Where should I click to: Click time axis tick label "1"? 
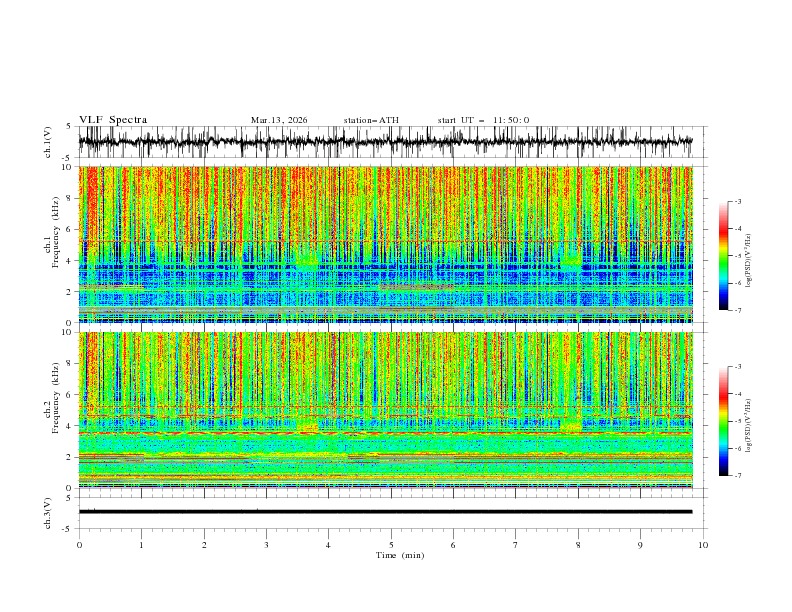pos(141,545)
